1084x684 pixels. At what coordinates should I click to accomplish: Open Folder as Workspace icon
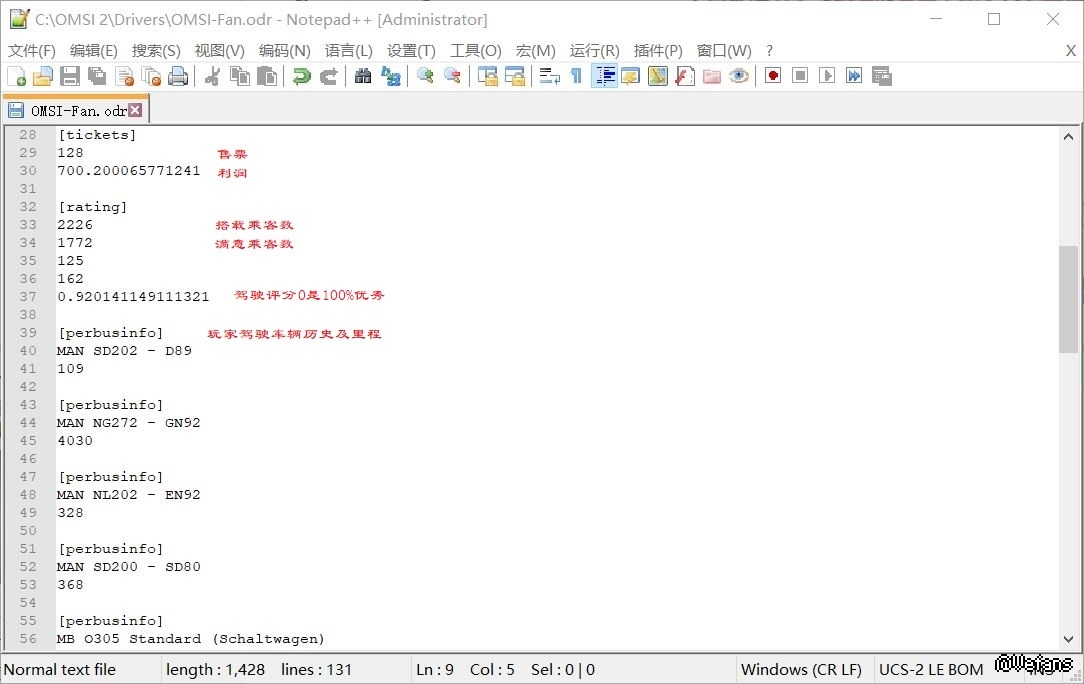point(711,76)
